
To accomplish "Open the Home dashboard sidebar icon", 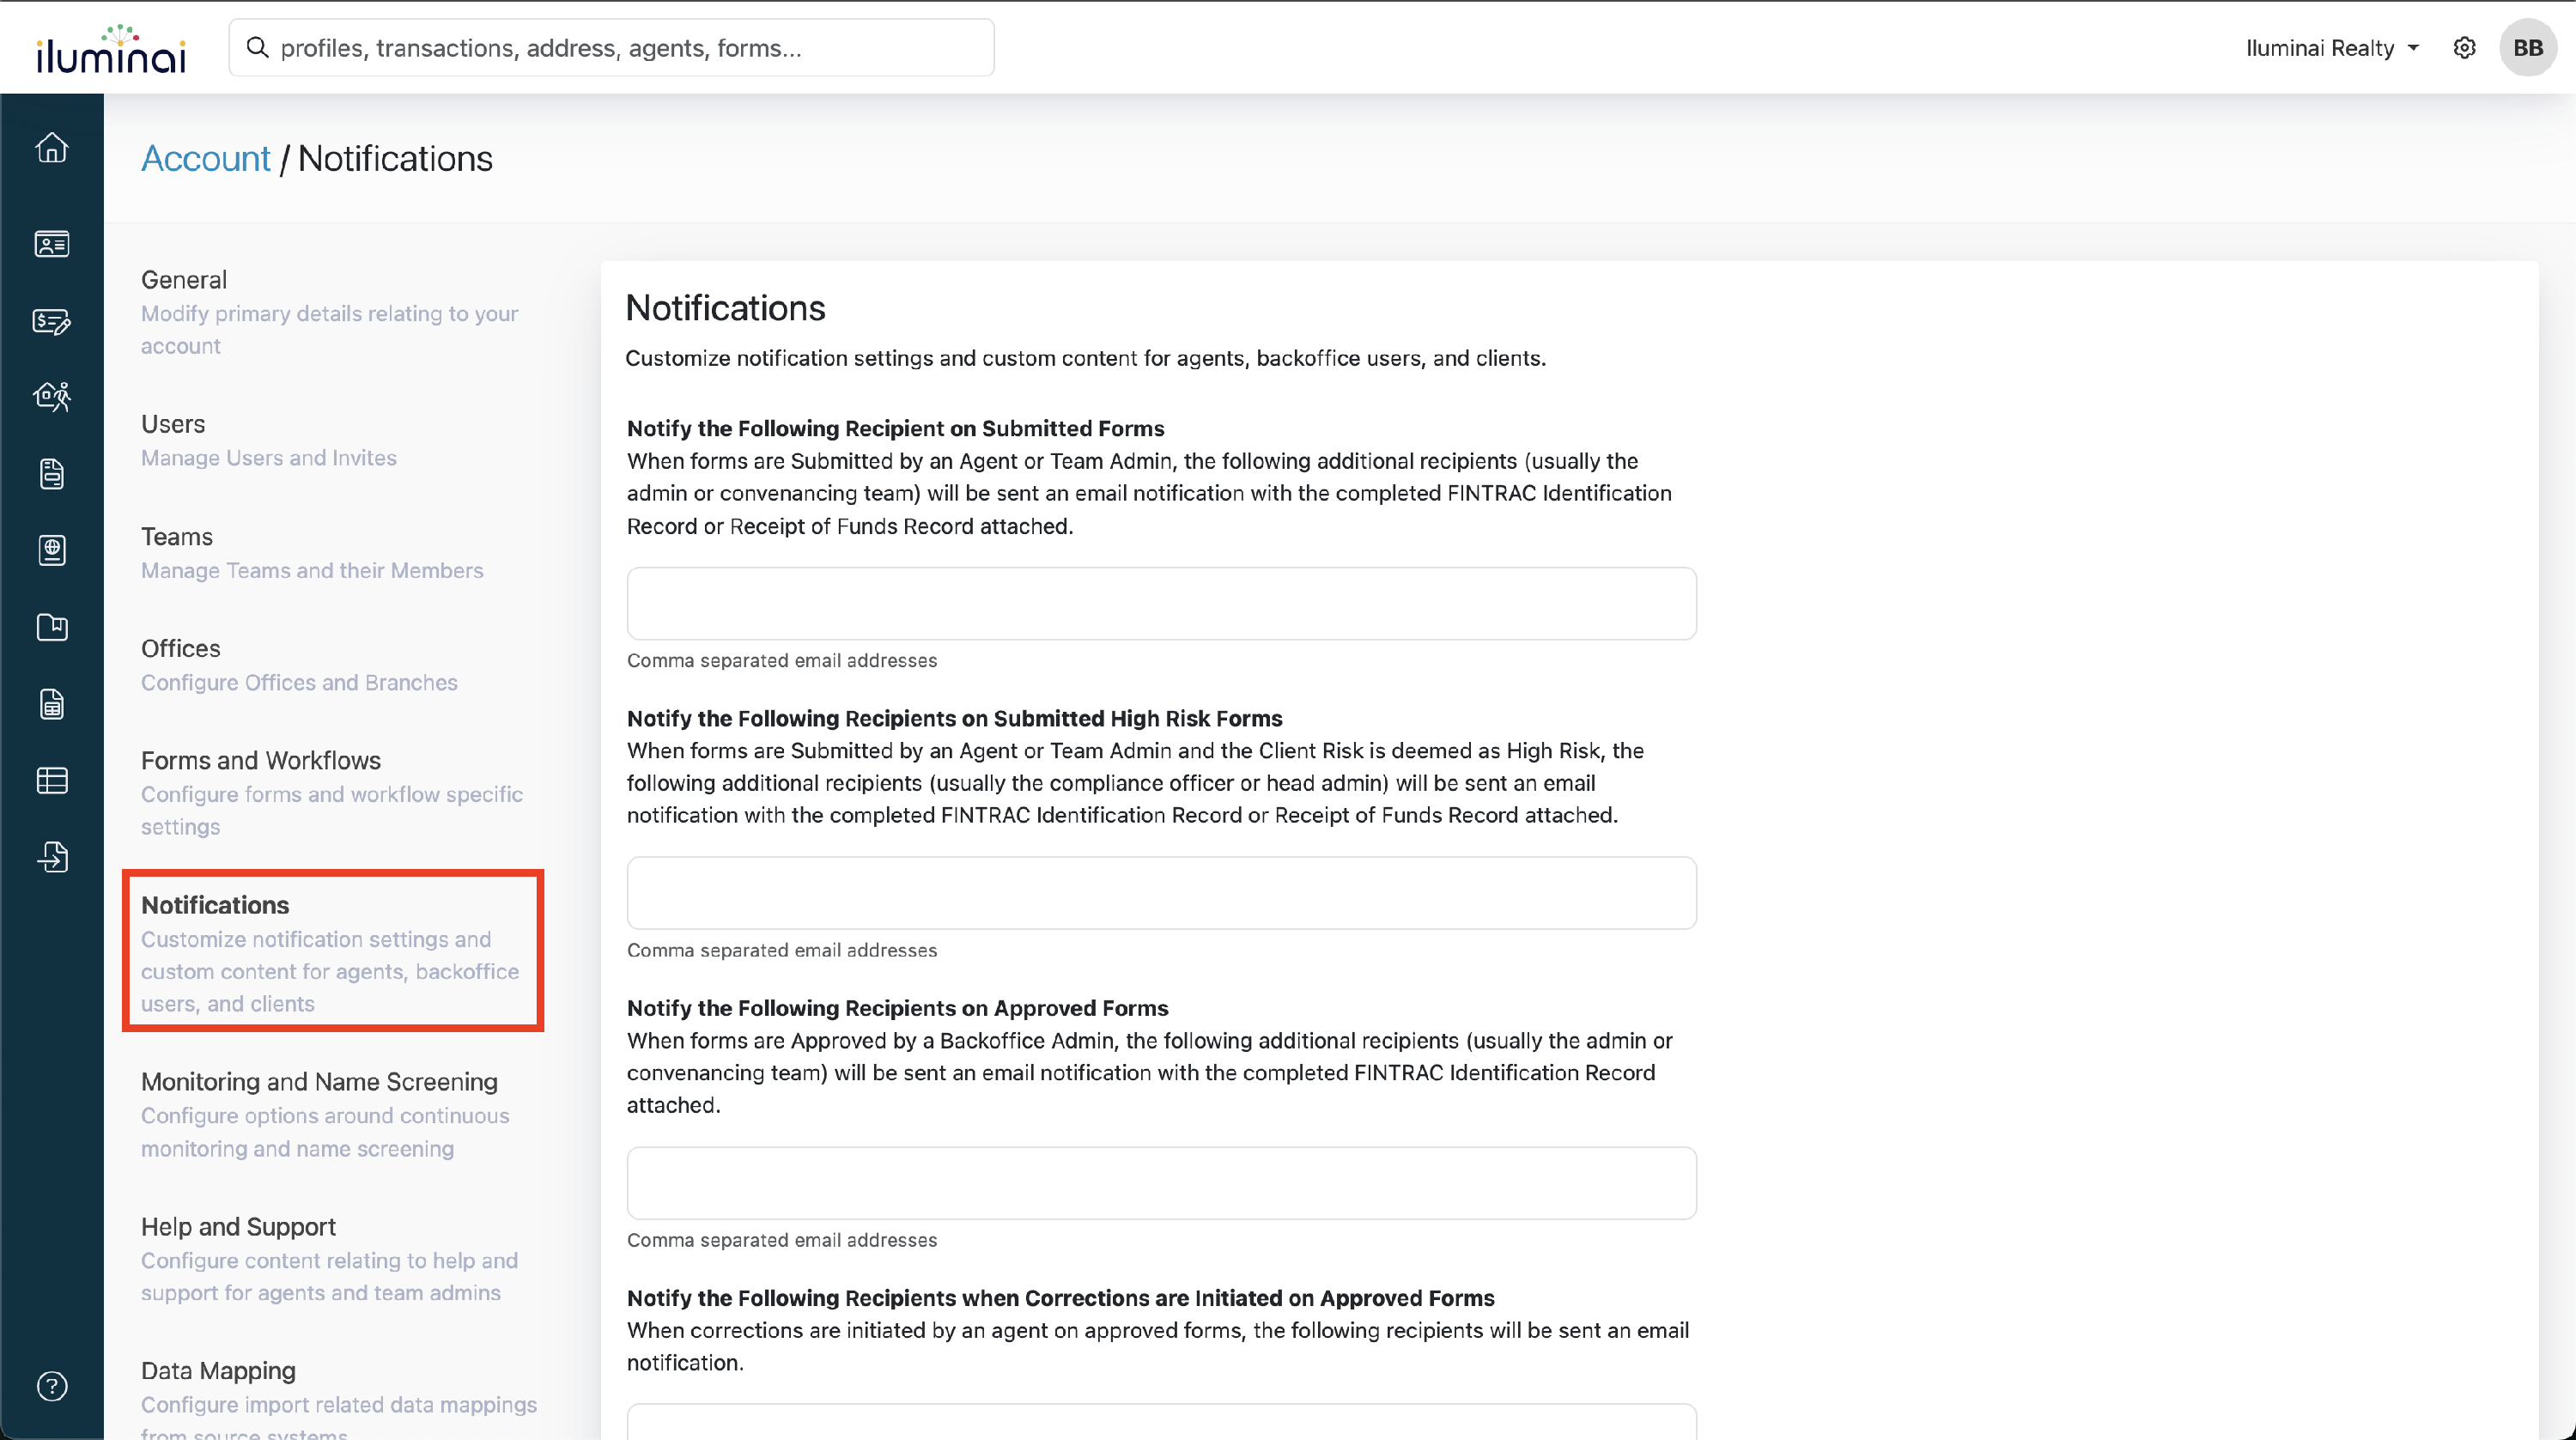I will (x=52, y=148).
